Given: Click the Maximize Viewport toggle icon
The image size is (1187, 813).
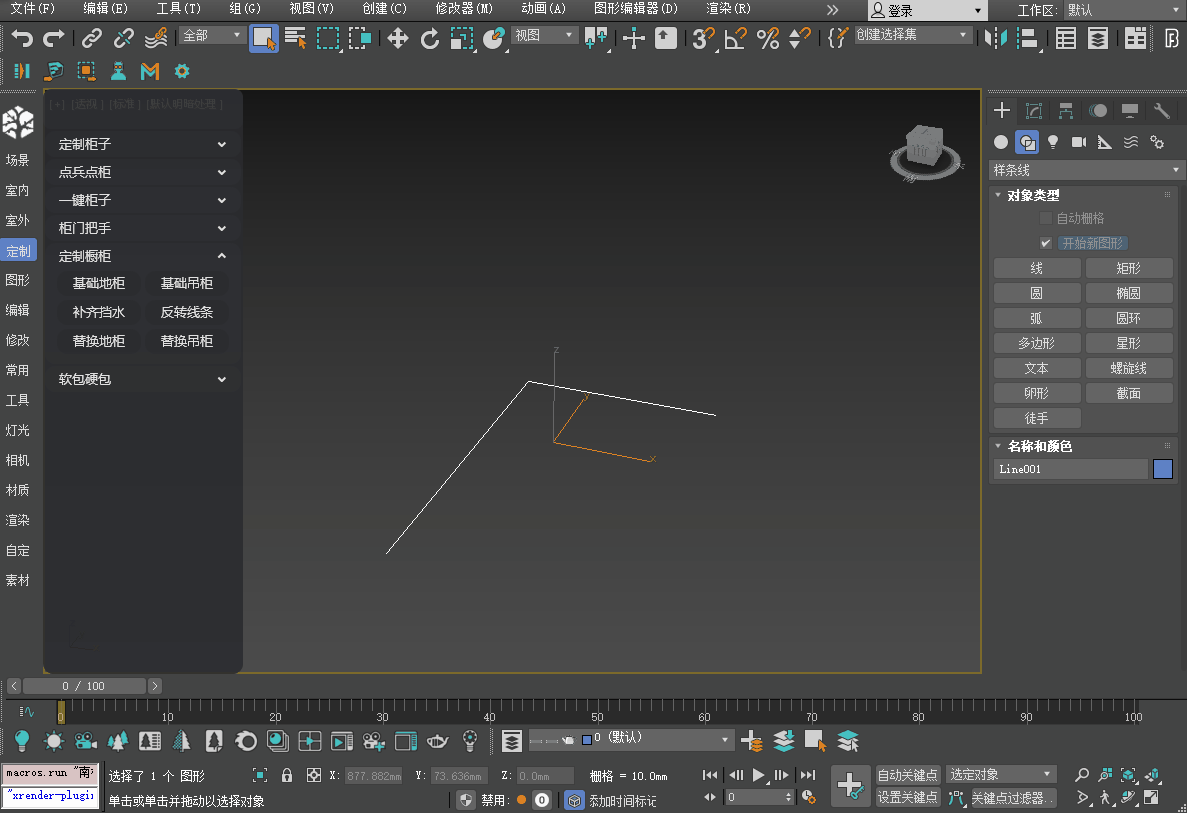Looking at the screenshot, I should coord(1151,797).
